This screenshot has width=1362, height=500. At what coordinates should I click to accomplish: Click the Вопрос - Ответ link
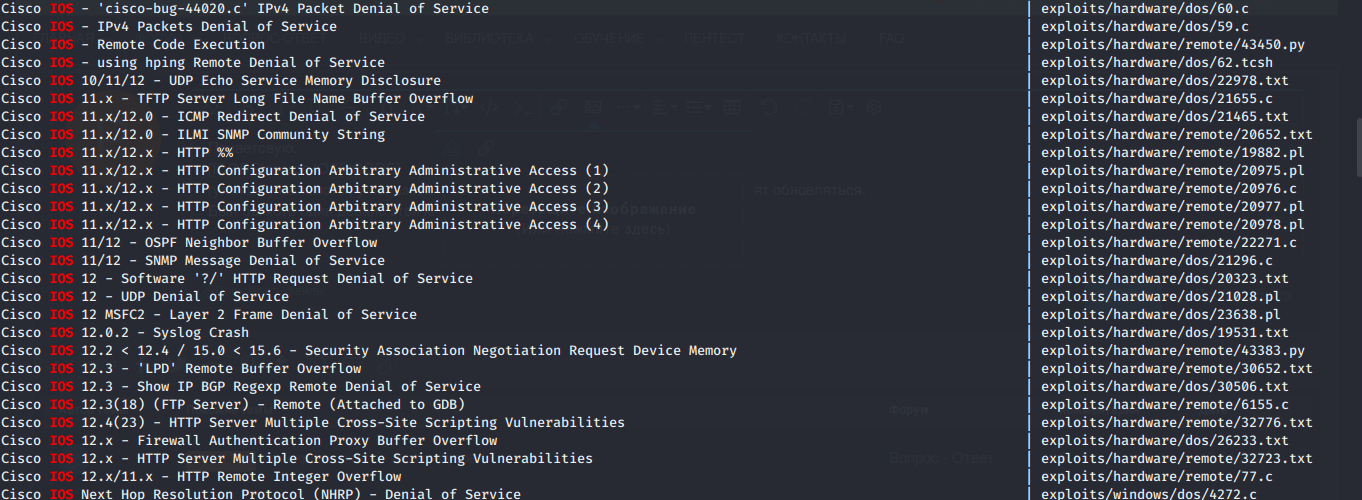(x=941, y=458)
